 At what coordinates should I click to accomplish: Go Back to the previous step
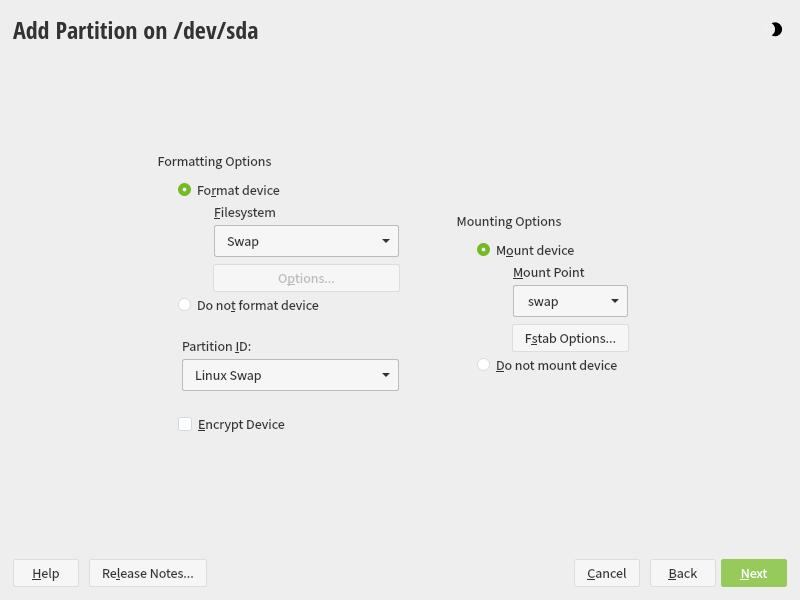(683, 573)
